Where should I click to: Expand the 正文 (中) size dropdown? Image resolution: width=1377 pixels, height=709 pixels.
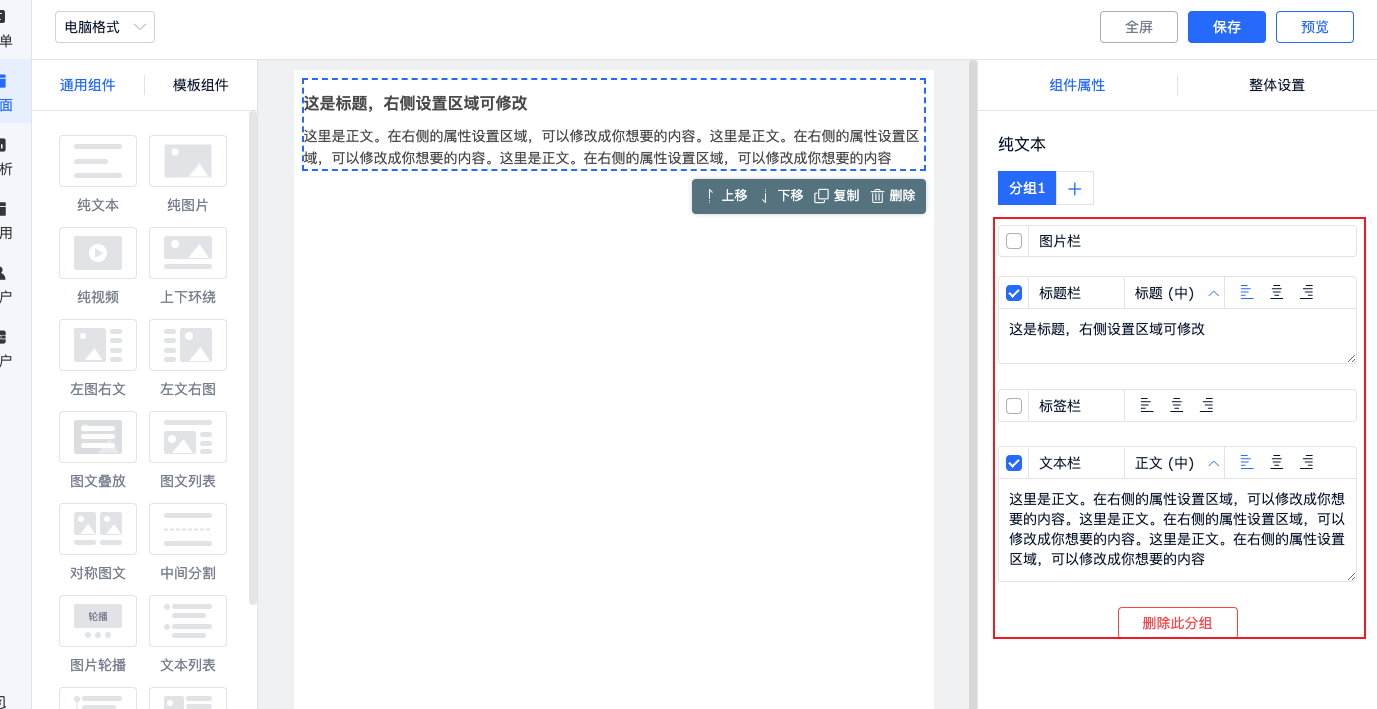point(1176,463)
